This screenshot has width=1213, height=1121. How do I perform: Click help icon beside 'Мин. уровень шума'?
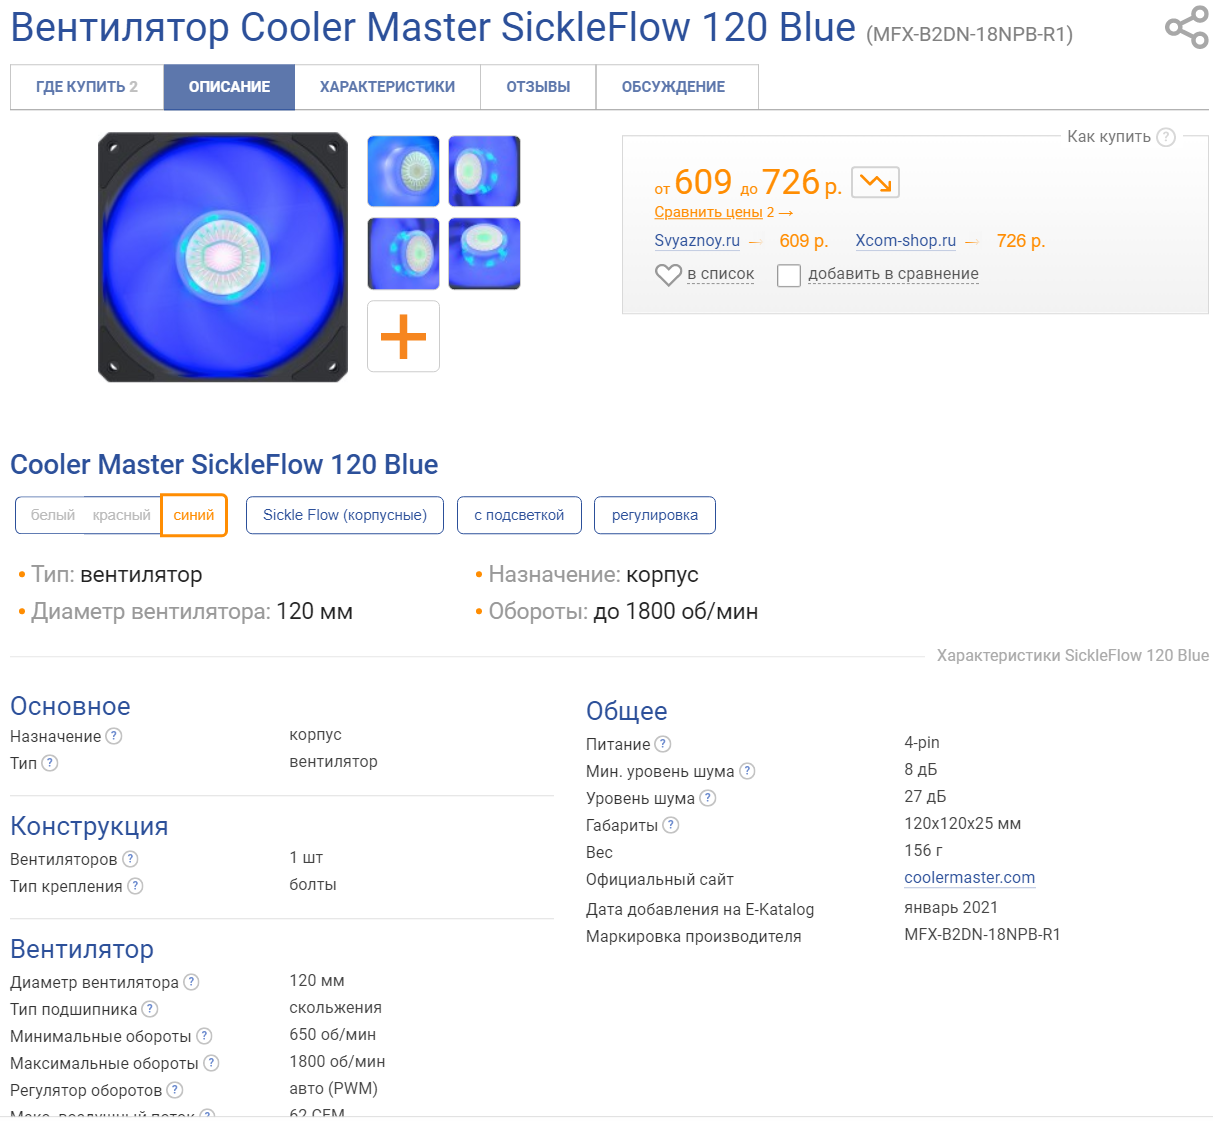(747, 771)
